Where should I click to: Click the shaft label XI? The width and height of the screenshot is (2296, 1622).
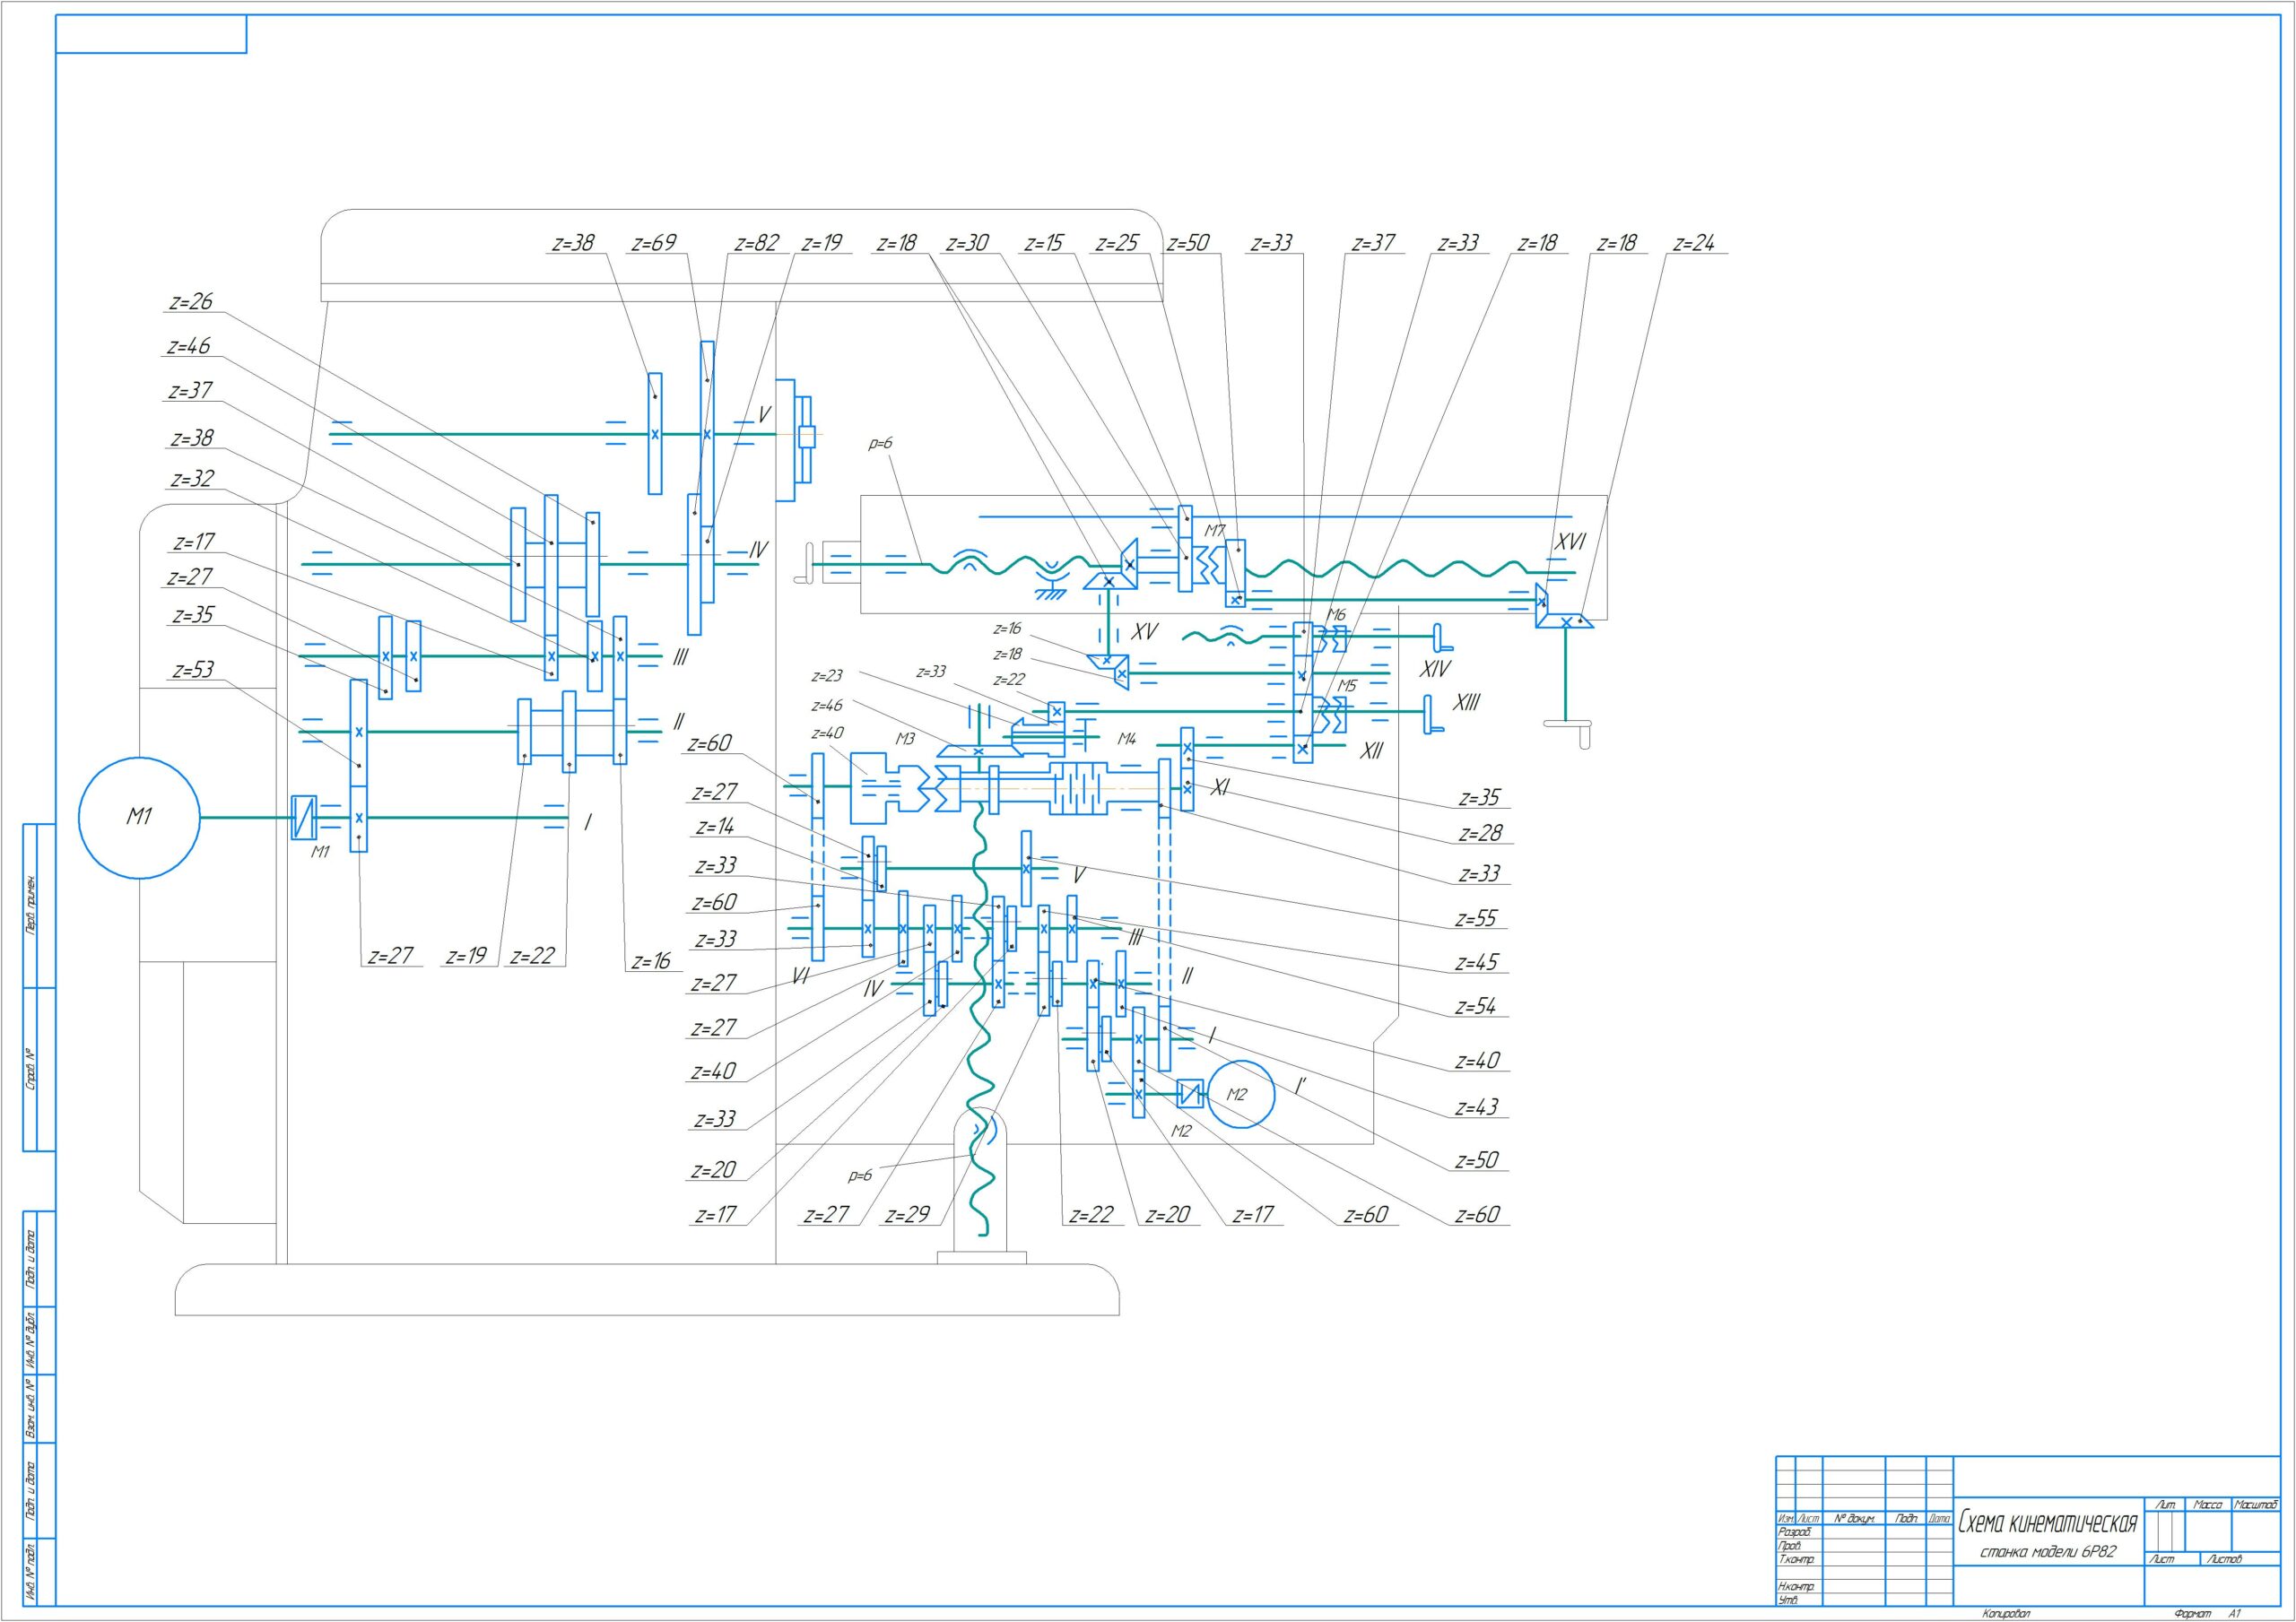1220,788
